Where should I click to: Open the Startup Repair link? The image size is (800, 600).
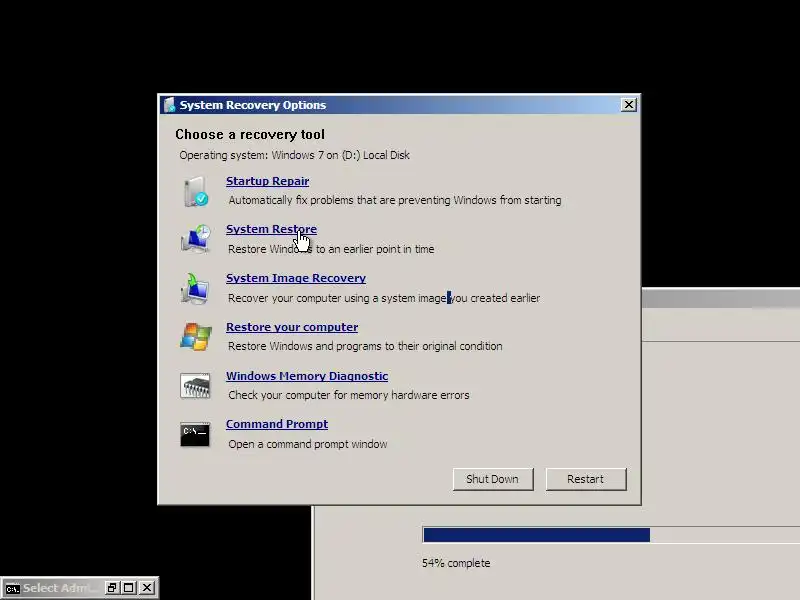pos(267,181)
